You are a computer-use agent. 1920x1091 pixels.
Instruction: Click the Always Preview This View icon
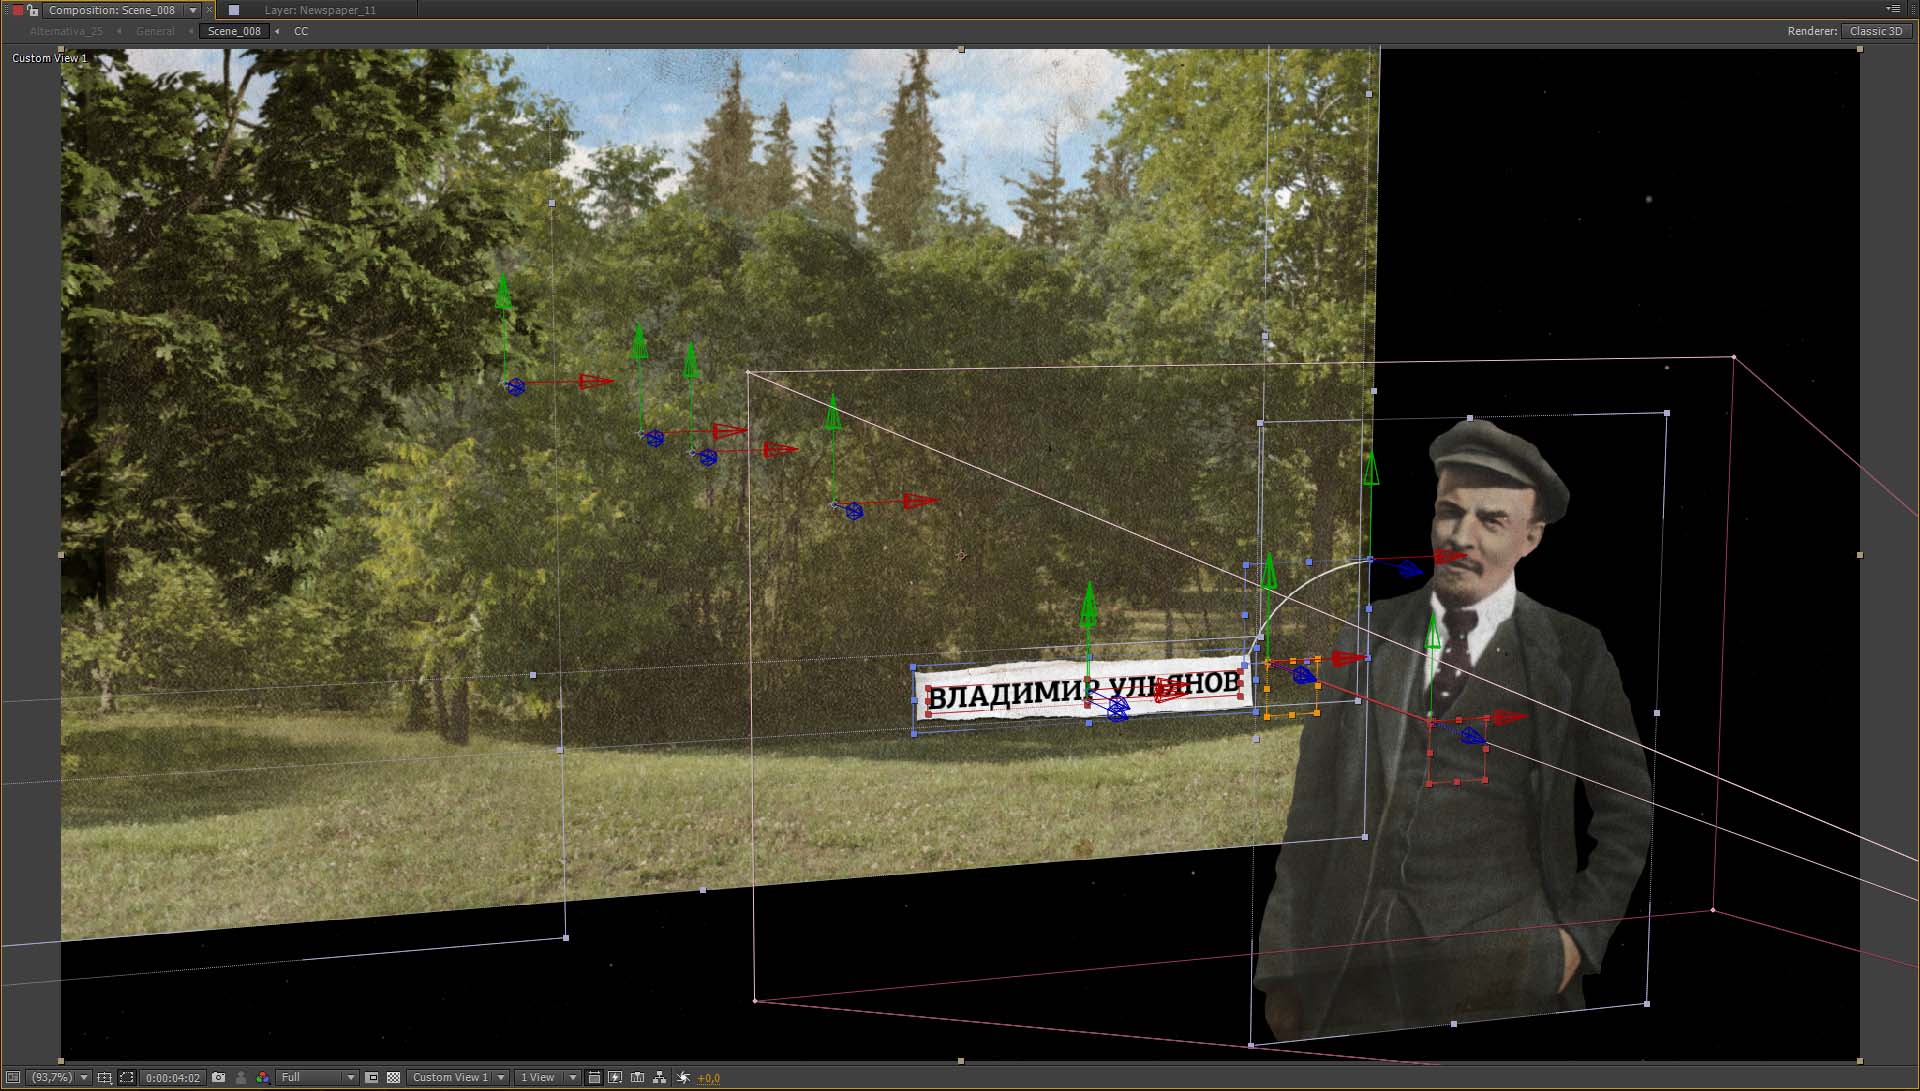pos(13,1077)
